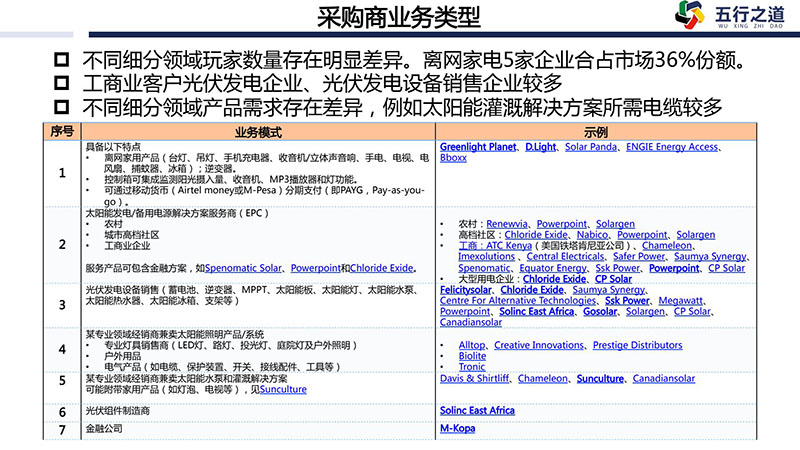Click the Megawatt link

681,301
